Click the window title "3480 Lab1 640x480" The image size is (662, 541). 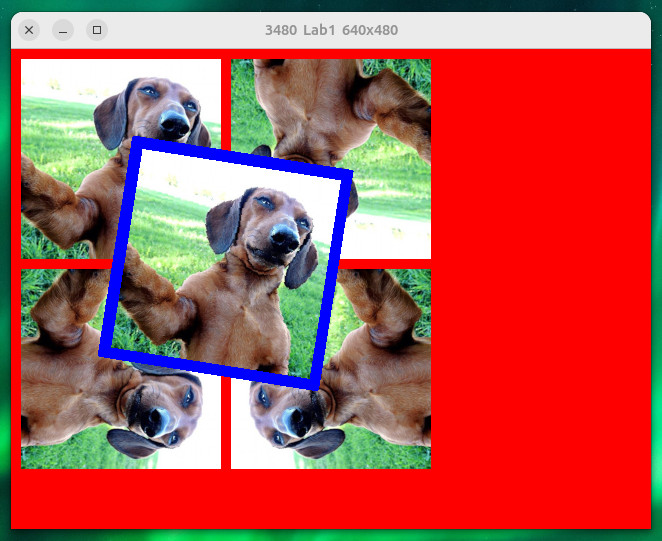pyautogui.click(x=331, y=30)
